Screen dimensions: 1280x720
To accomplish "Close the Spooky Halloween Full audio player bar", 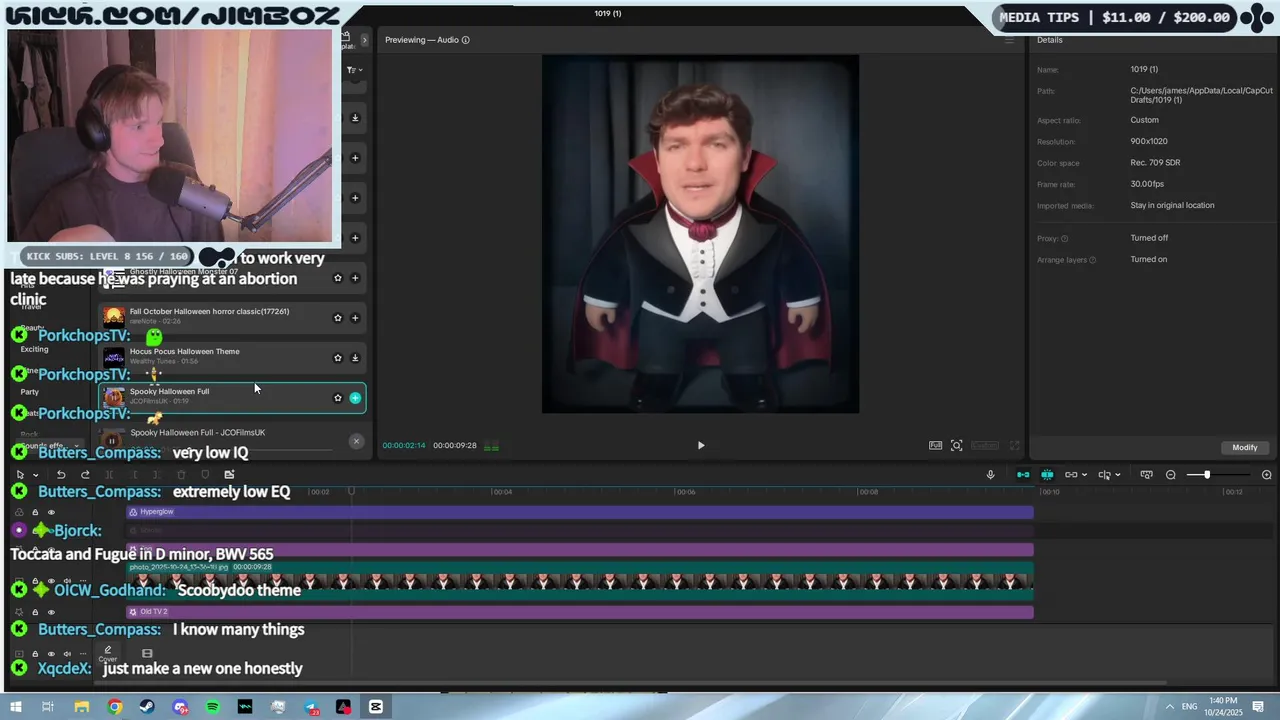I will [x=356, y=441].
